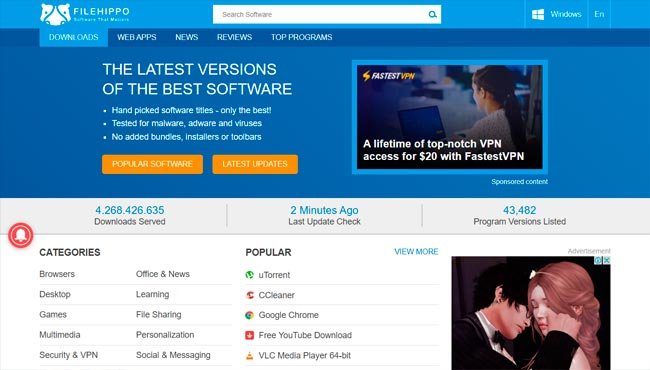Click the Downloads Served label

[130, 222]
